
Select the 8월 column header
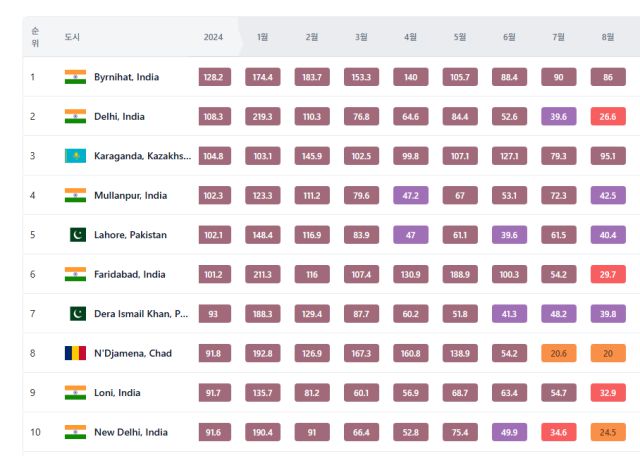click(x=608, y=37)
